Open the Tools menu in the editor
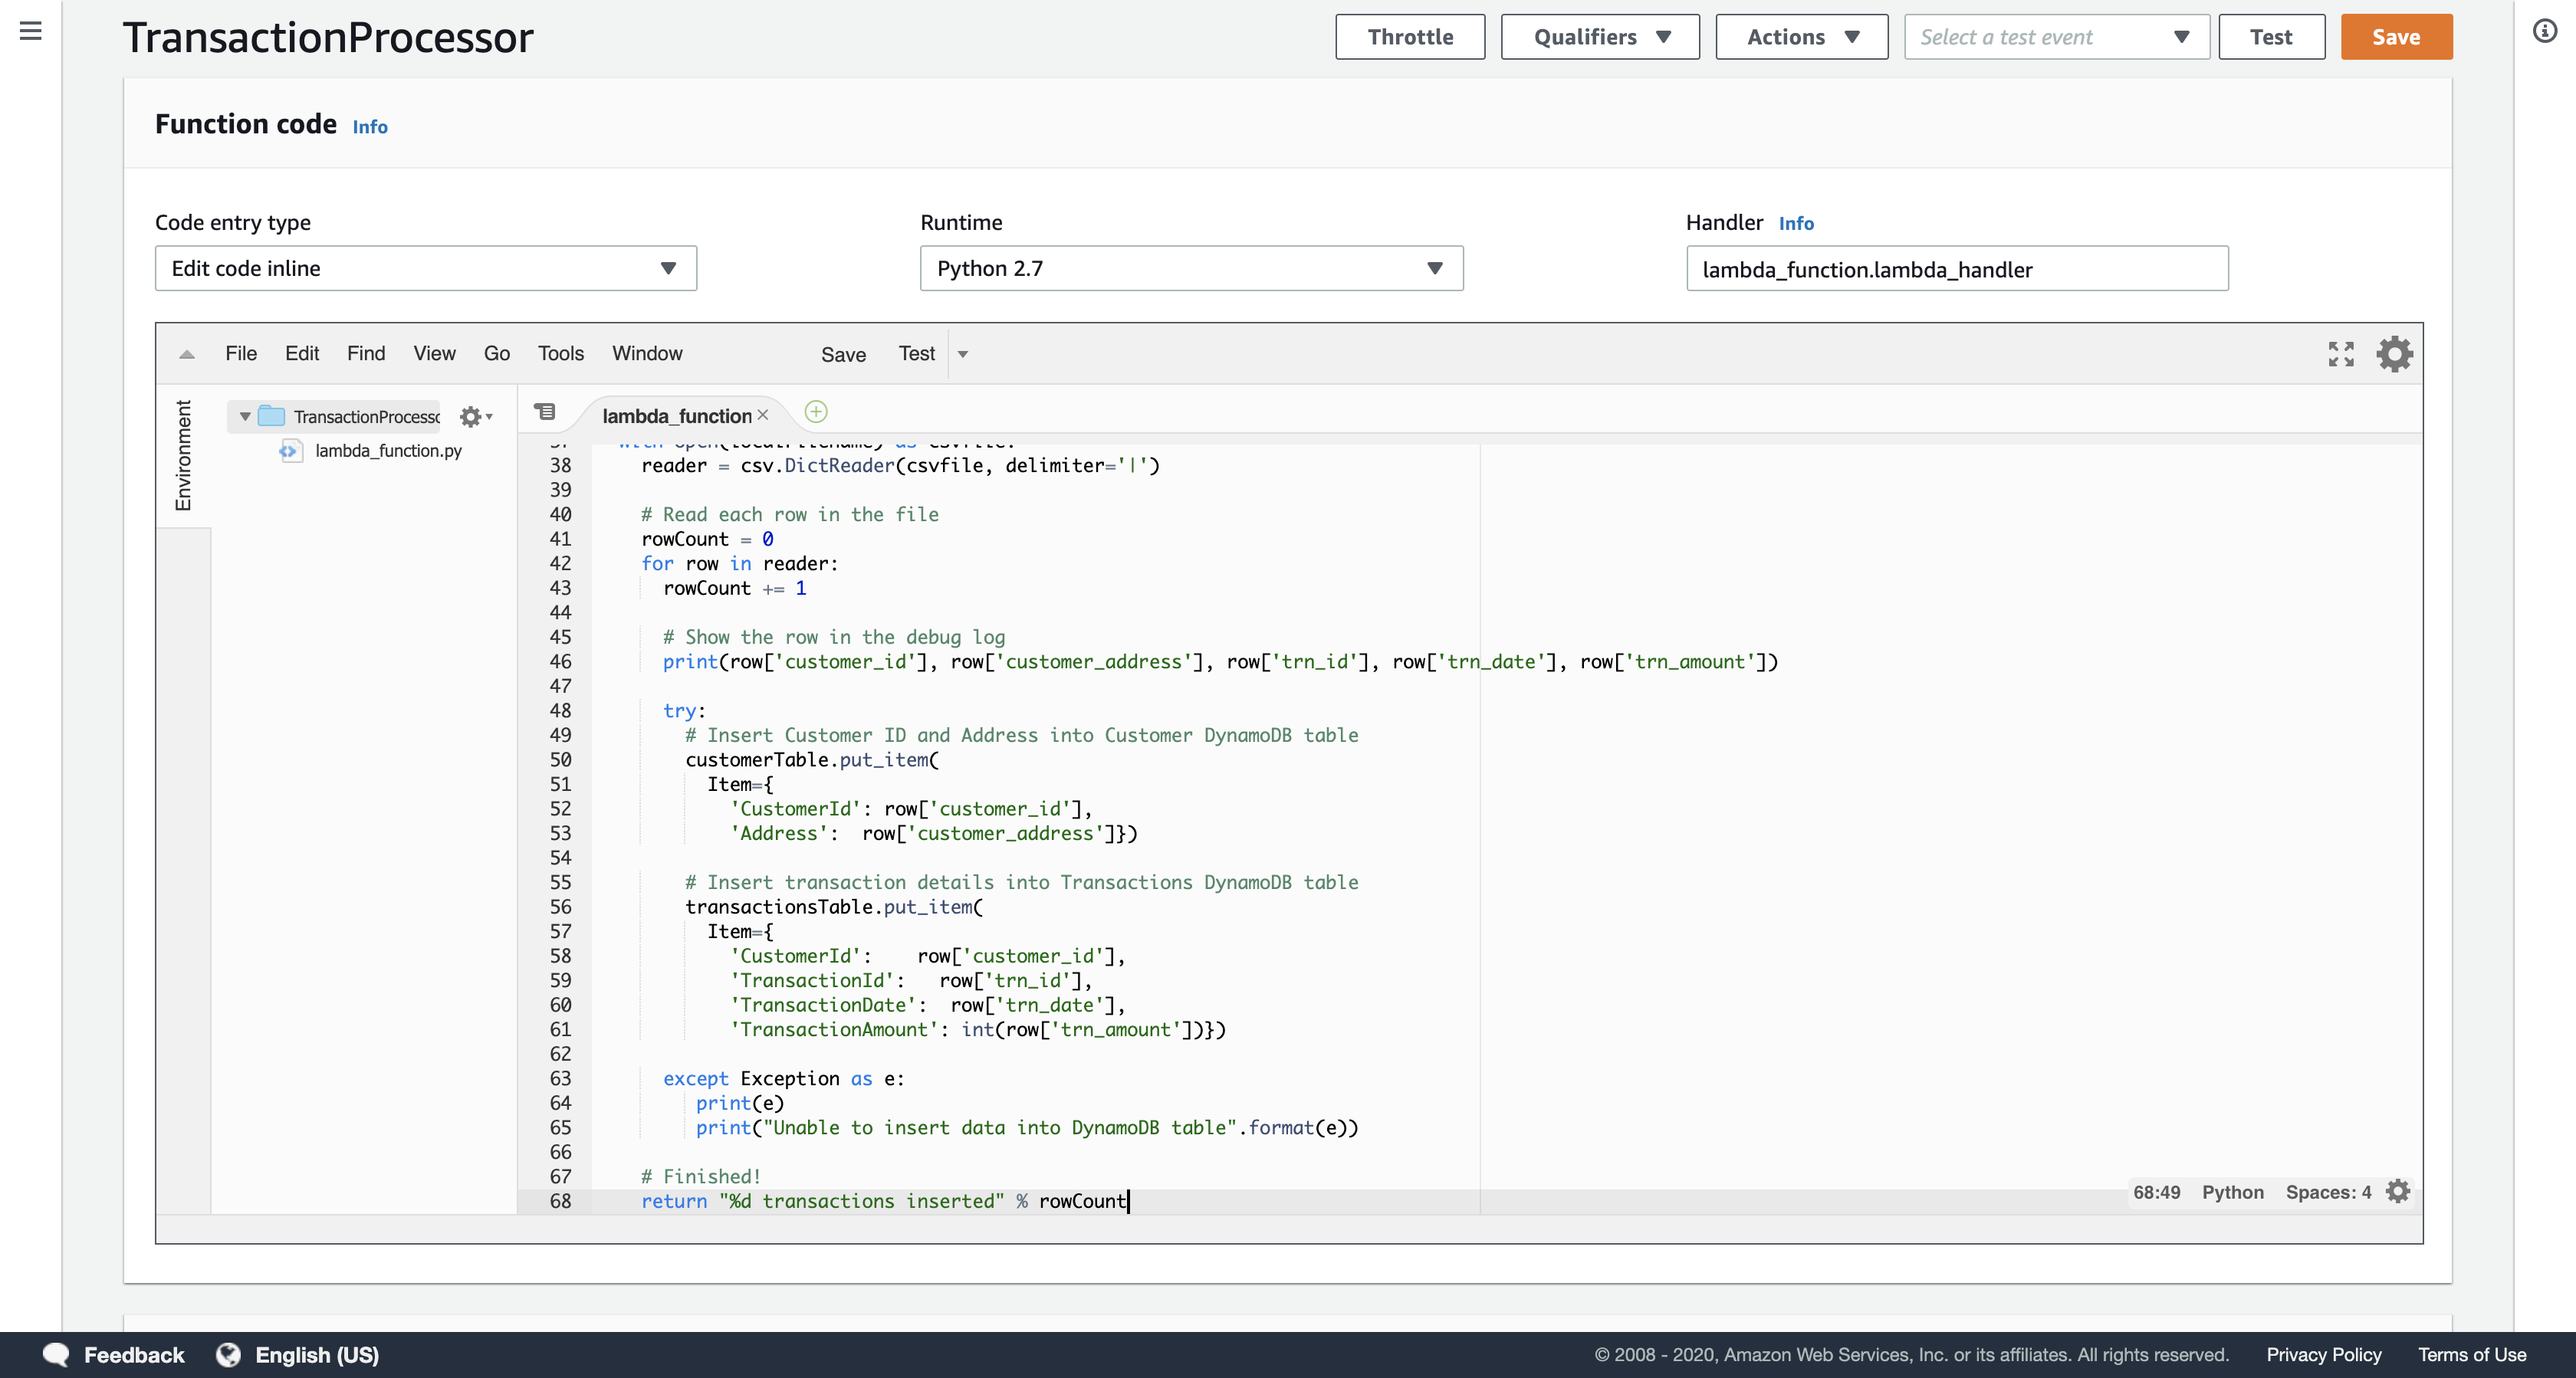Image resolution: width=2576 pixels, height=1378 pixels. tap(560, 353)
